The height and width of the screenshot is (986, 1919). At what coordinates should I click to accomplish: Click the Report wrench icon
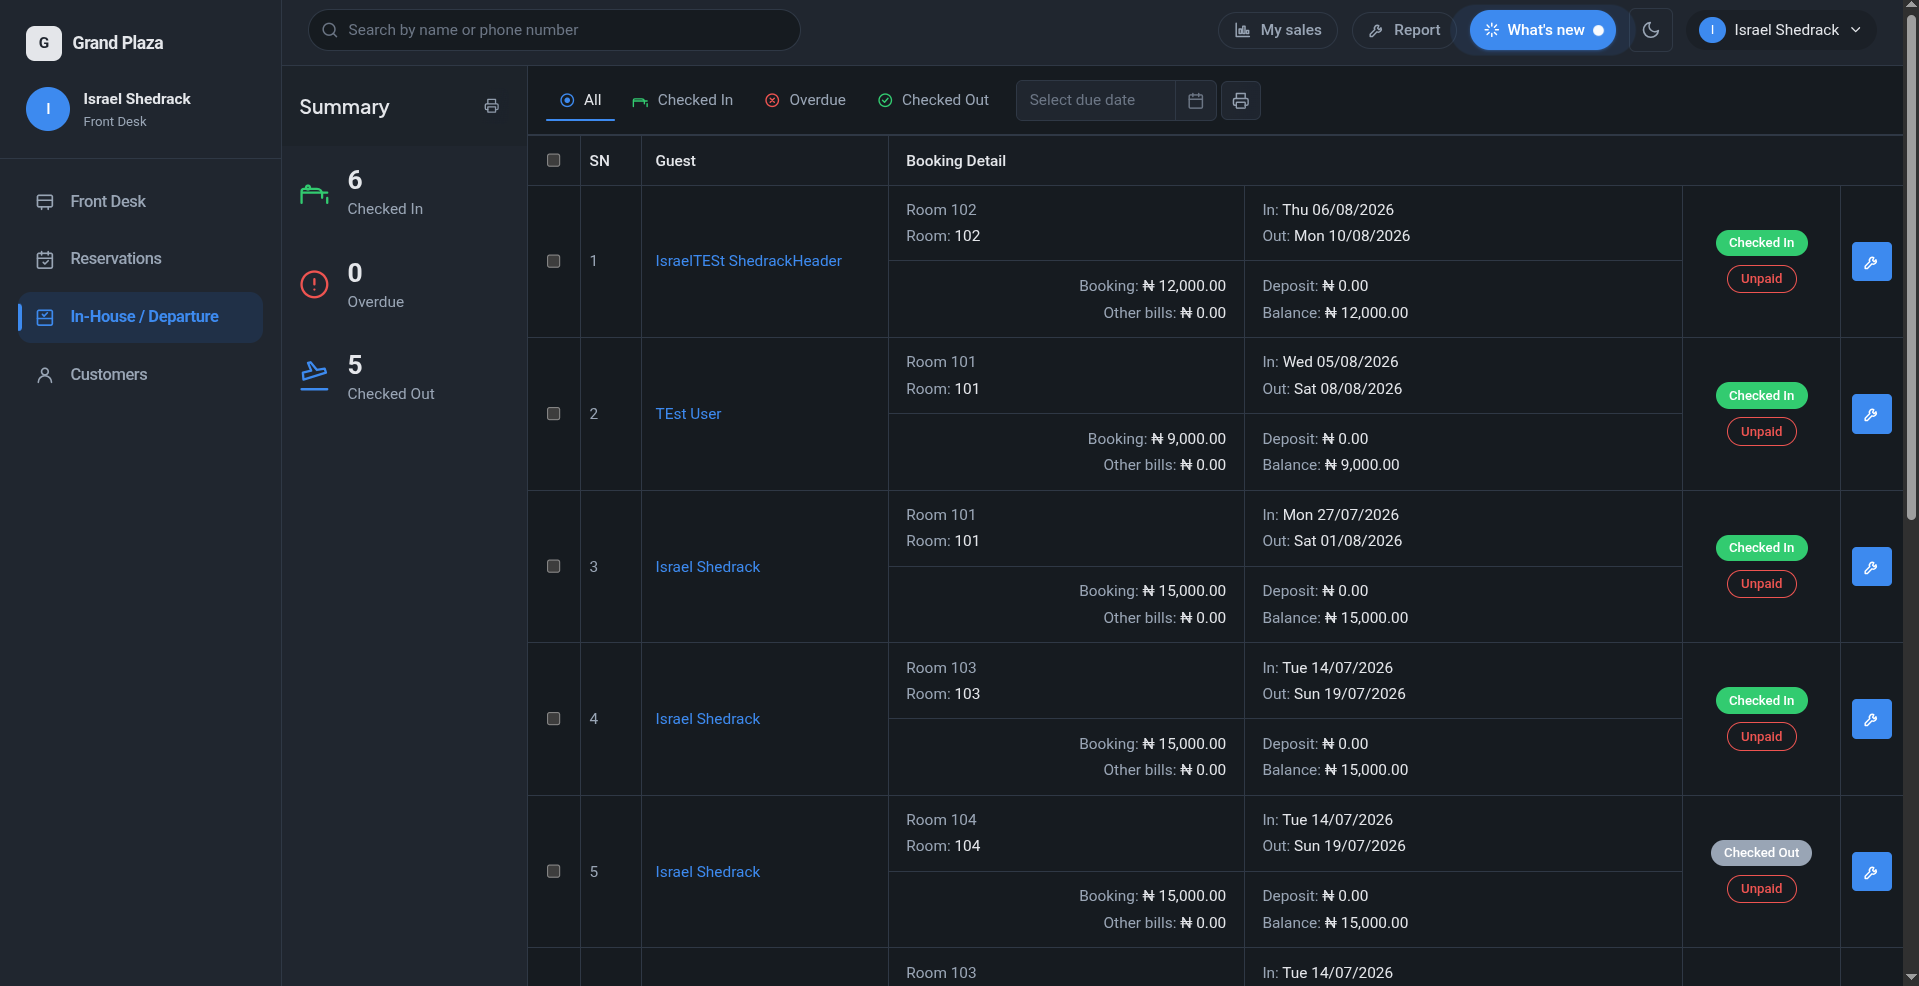coord(1376,31)
